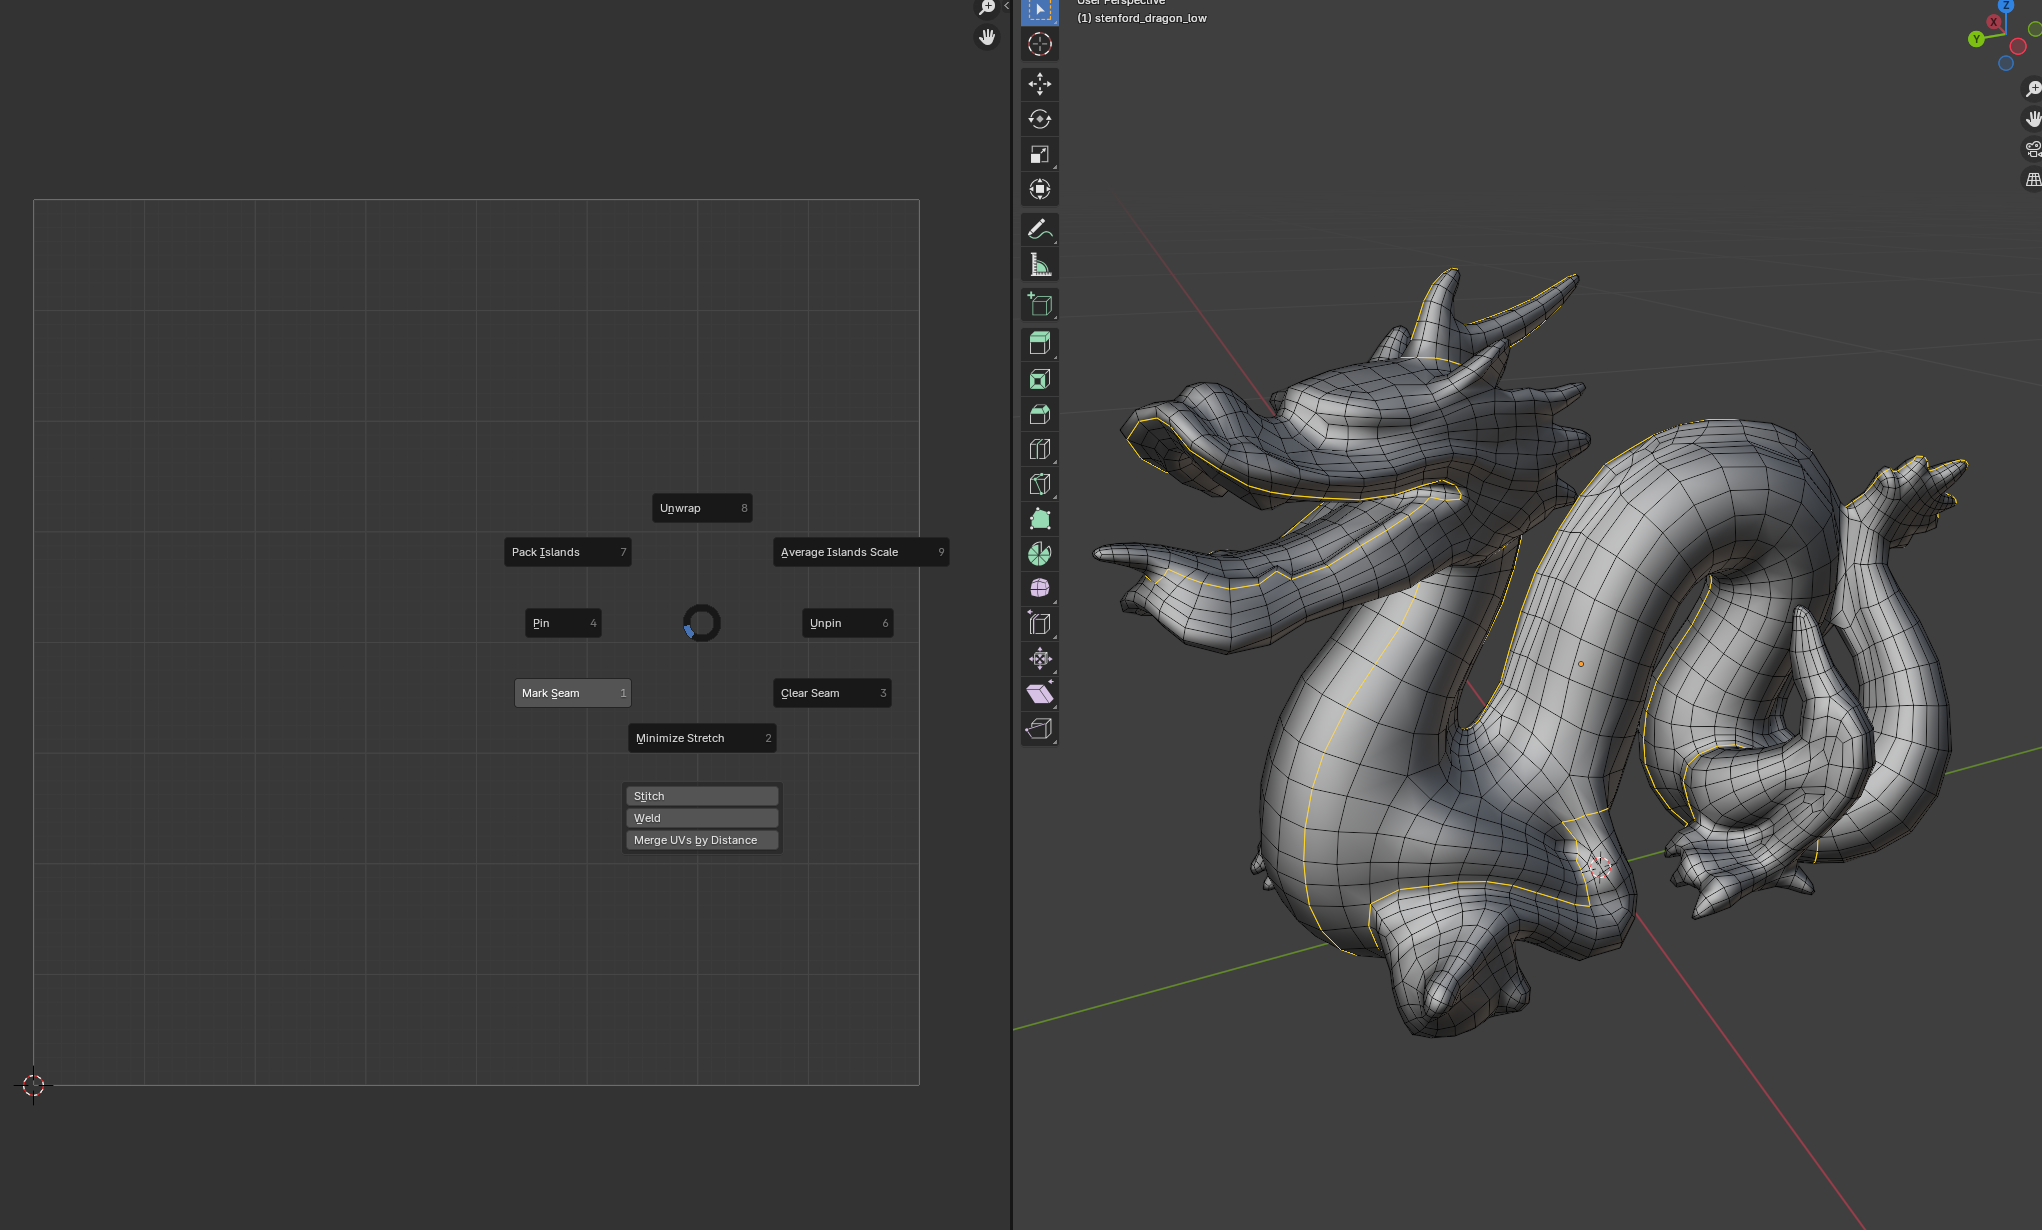Choose Unwrap from pie menu

(701, 508)
